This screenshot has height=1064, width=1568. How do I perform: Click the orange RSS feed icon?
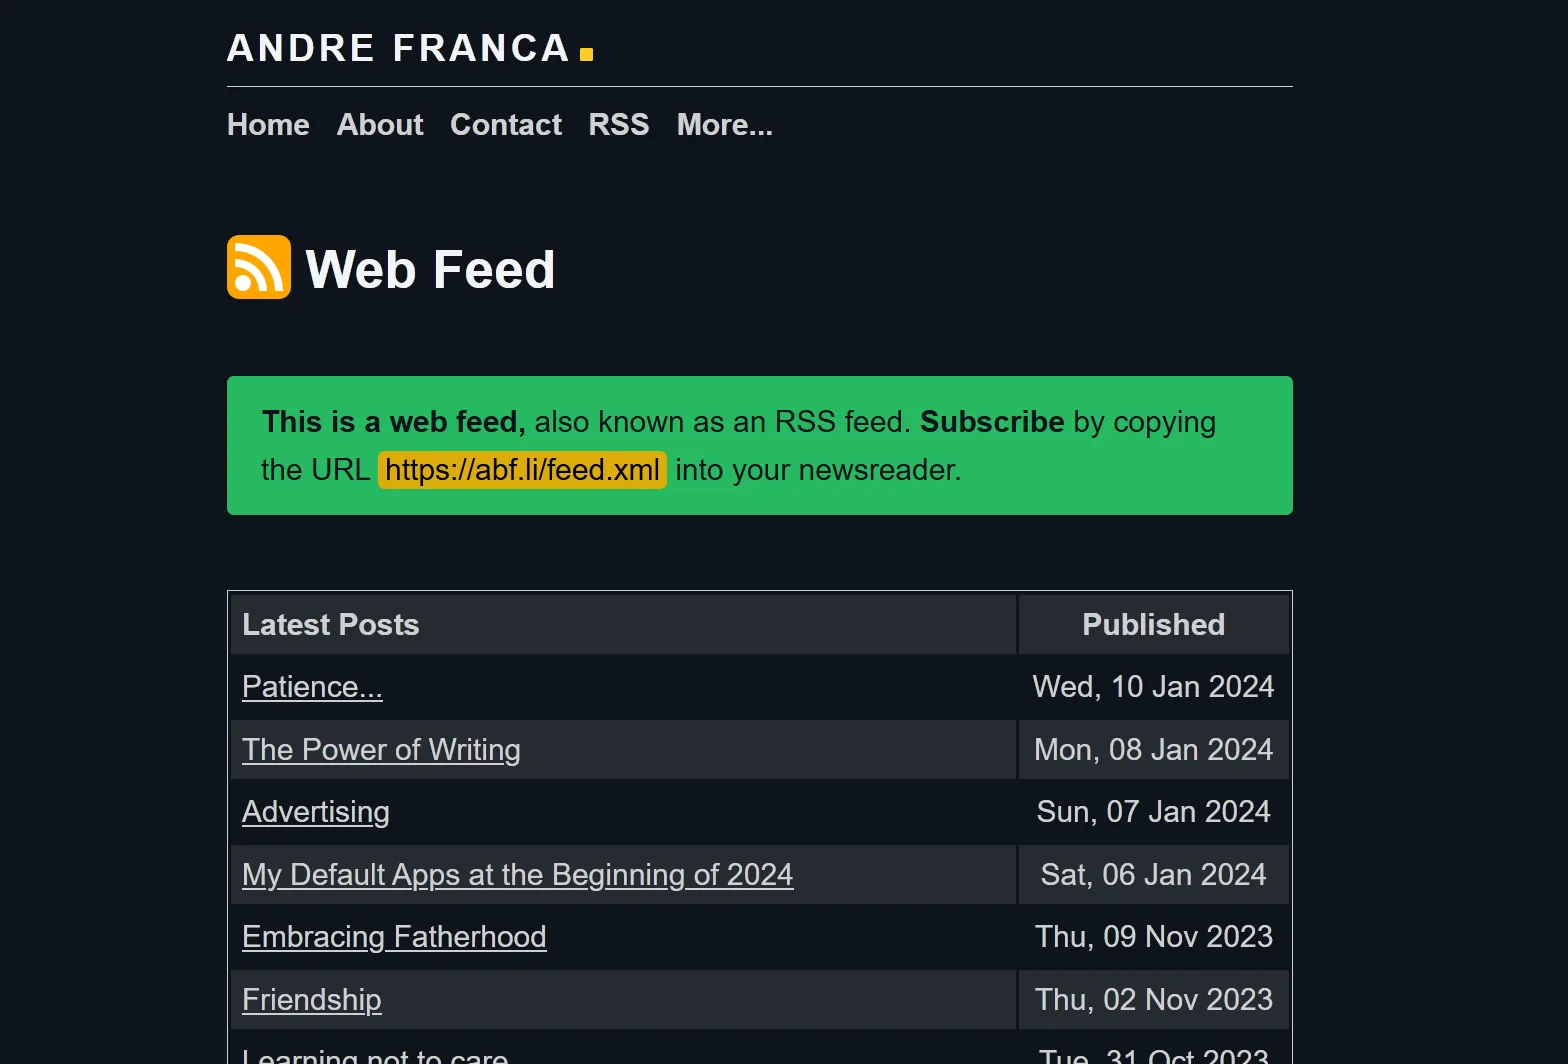coord(258,266)
